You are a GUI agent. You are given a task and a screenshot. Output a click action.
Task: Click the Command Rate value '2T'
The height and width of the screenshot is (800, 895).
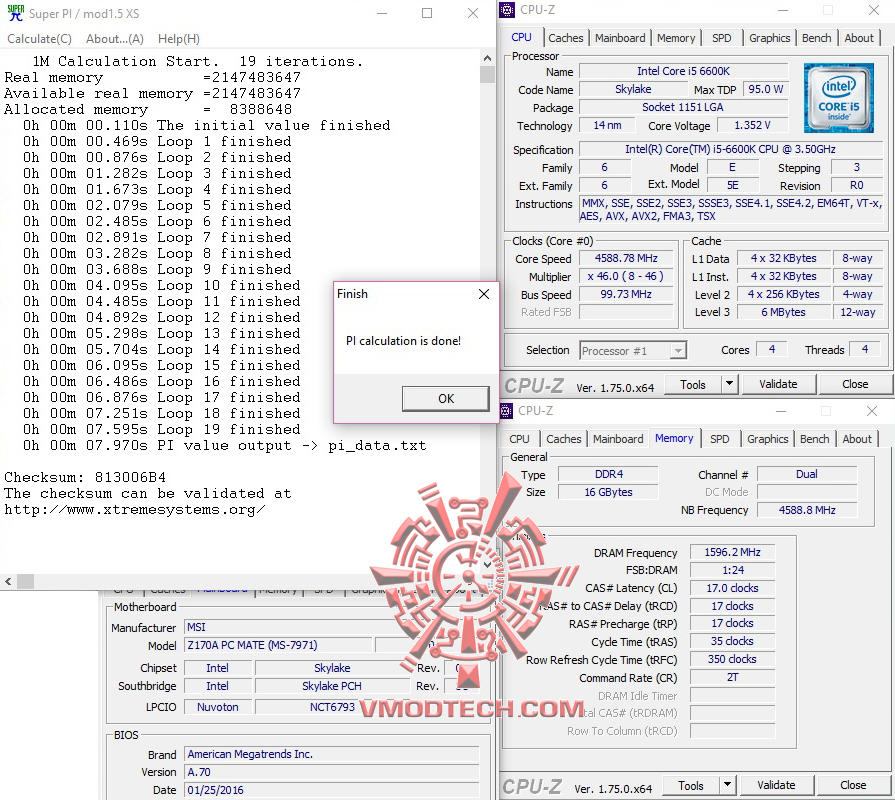pos(732,677)
